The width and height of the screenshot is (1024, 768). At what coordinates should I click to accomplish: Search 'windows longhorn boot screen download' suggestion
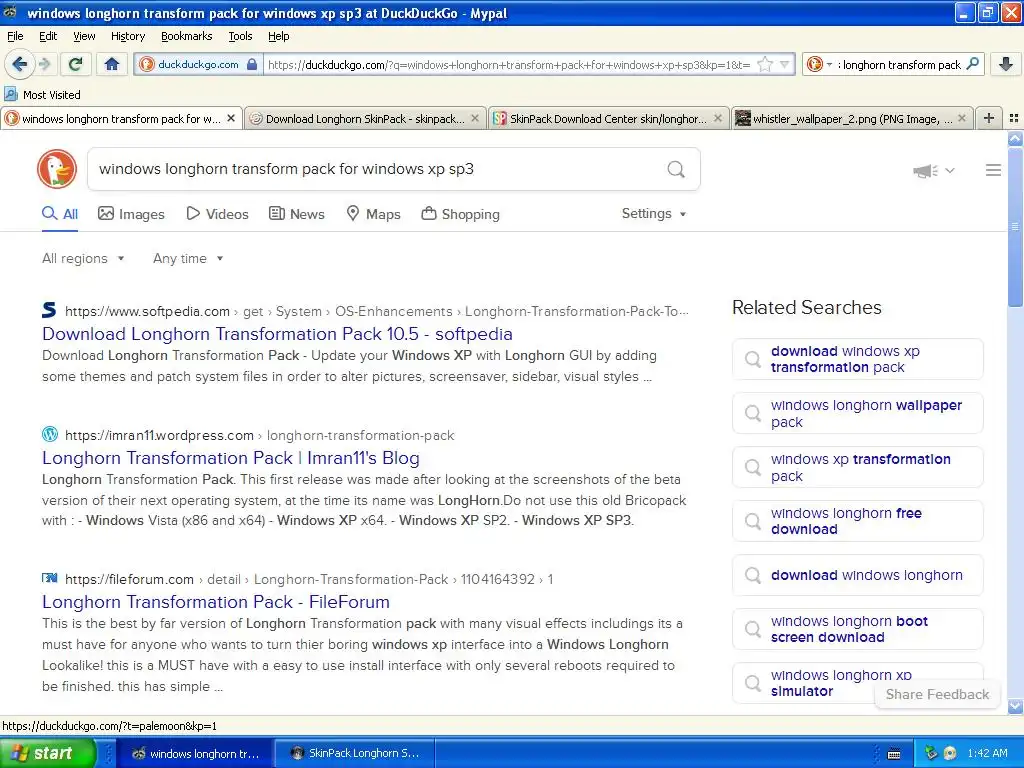coord(857,629)
